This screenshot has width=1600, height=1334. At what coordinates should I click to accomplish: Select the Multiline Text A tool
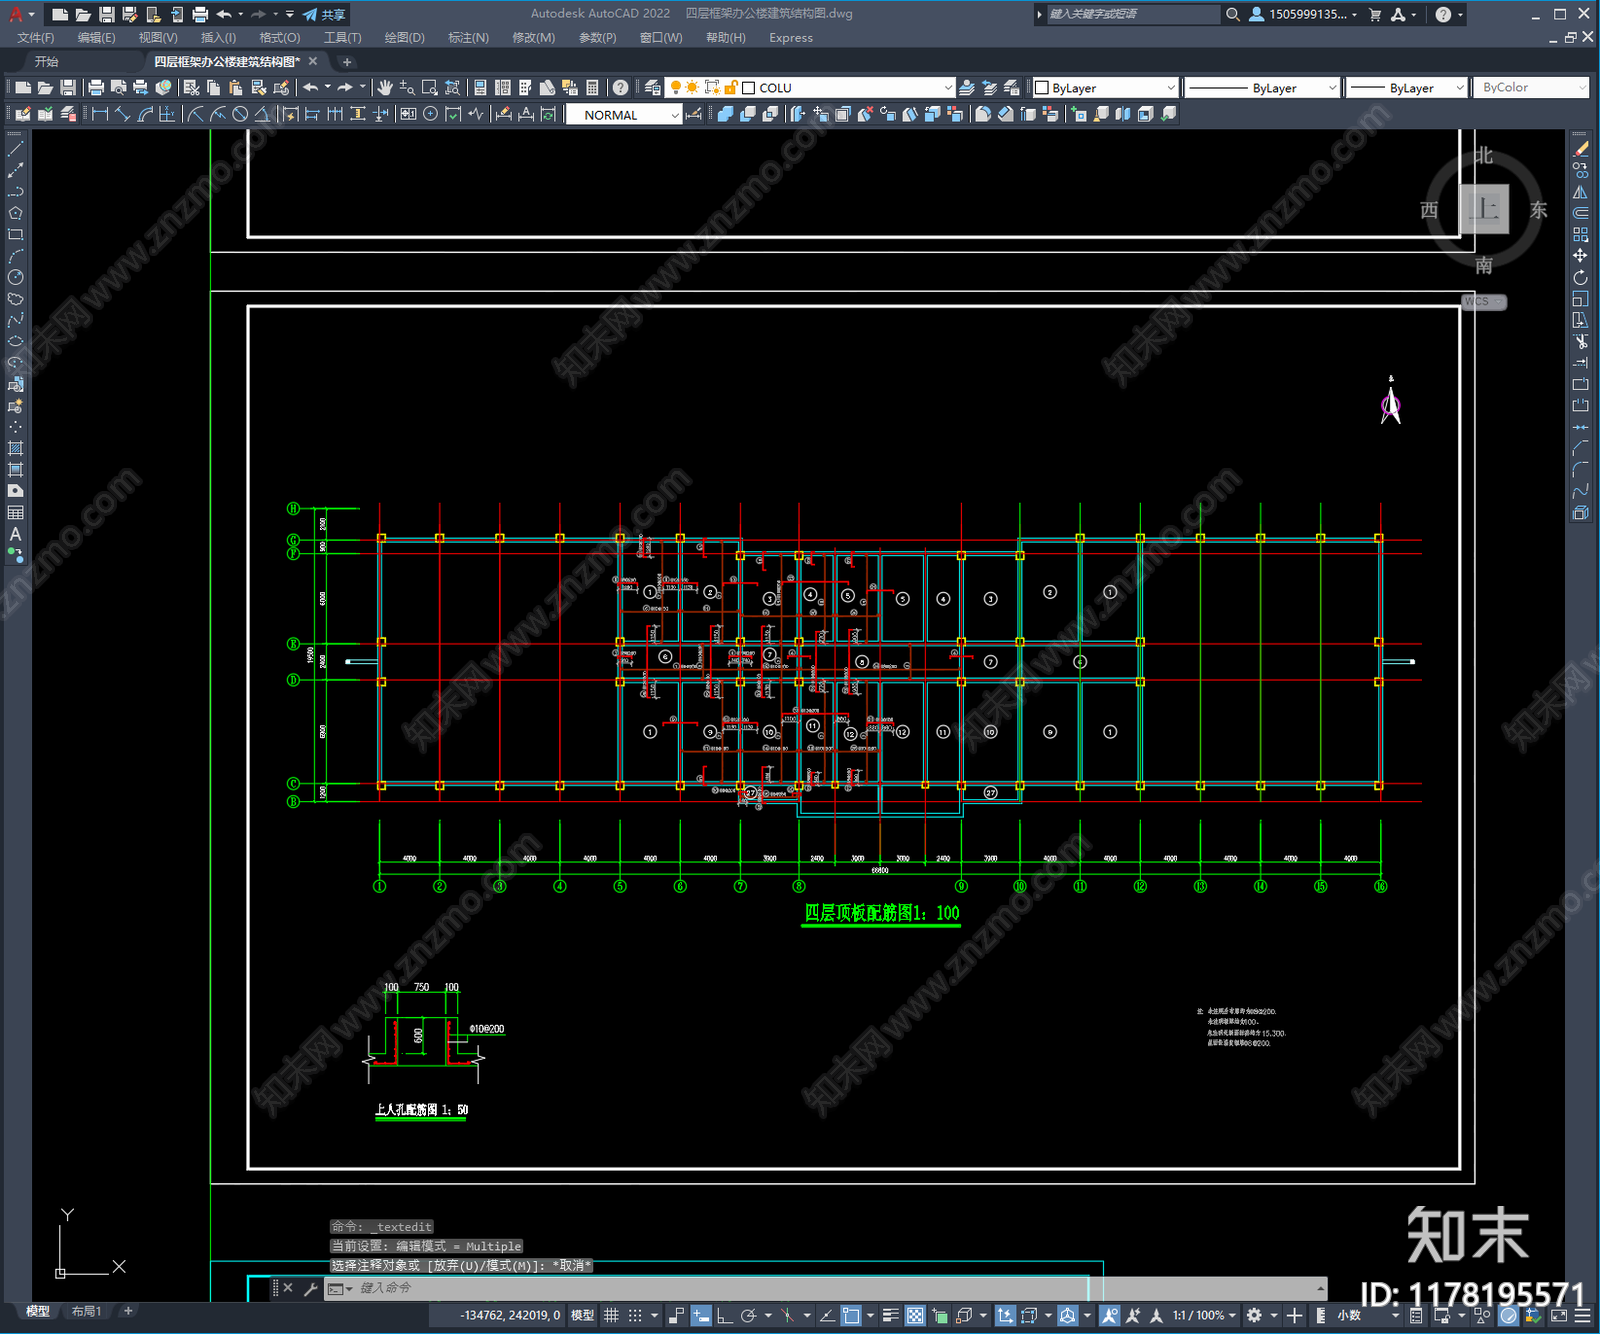[15, 534]
